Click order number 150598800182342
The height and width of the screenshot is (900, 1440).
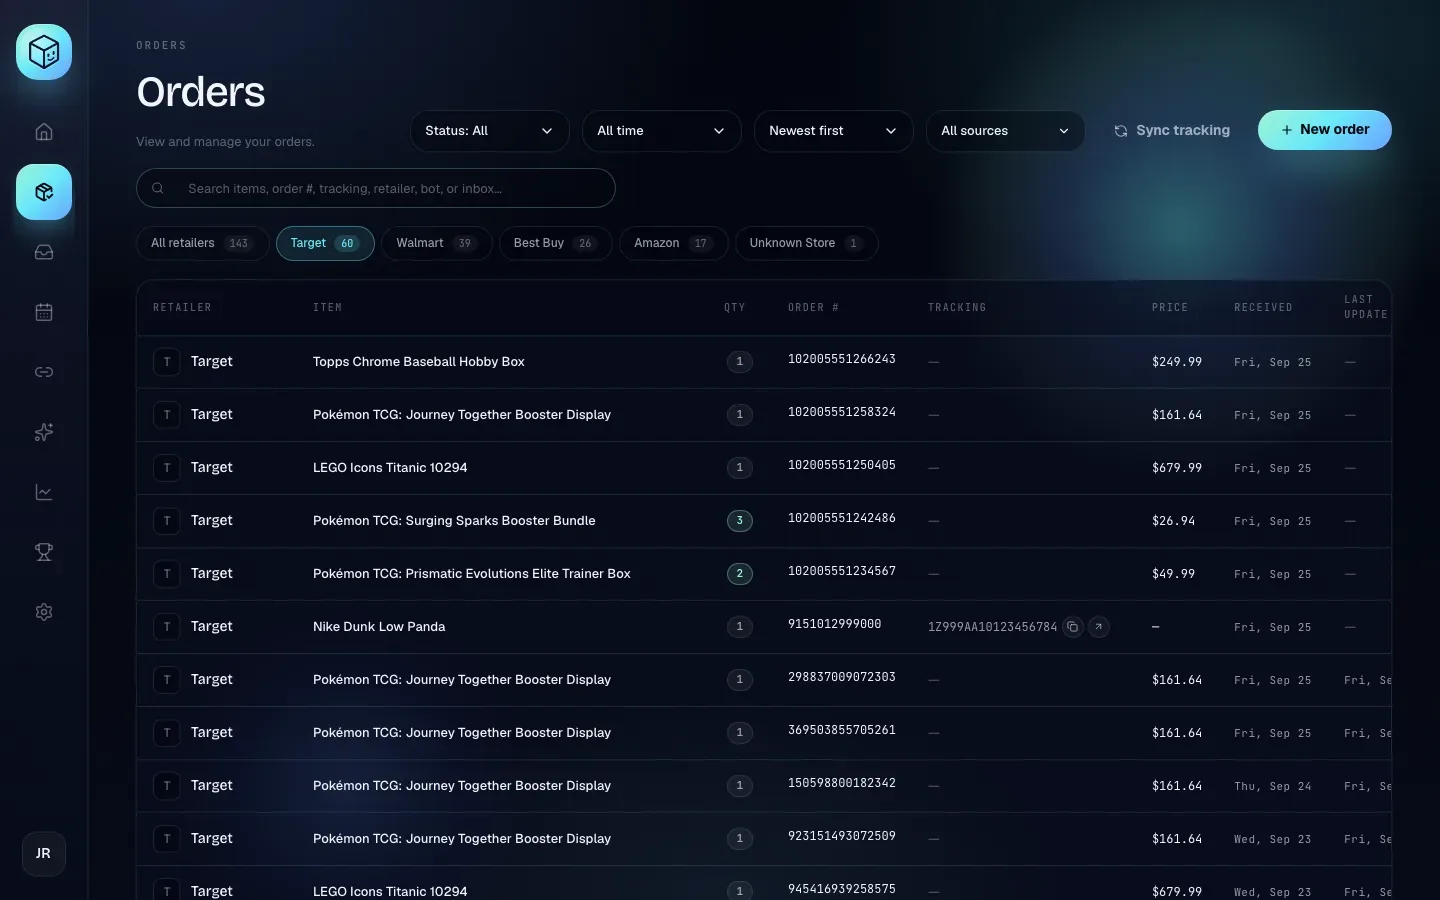[x=842, y=783]
